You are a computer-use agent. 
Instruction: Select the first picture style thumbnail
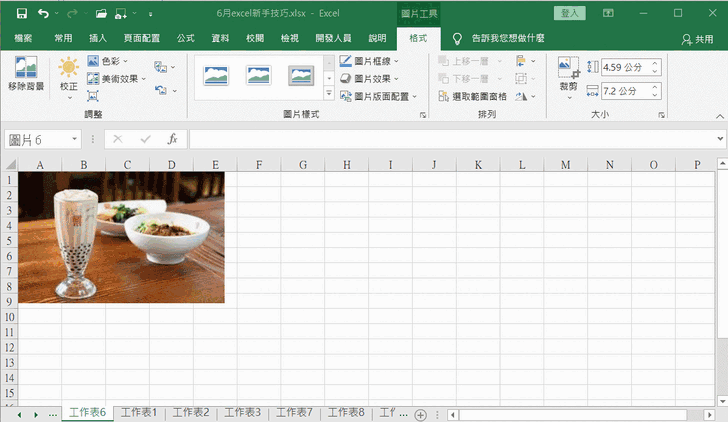click(x=217, y=75)
